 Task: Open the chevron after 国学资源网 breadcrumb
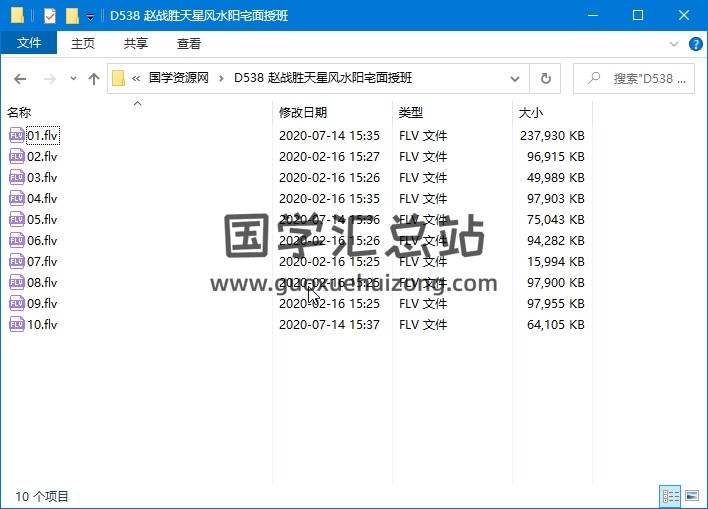tap(221, 79)
